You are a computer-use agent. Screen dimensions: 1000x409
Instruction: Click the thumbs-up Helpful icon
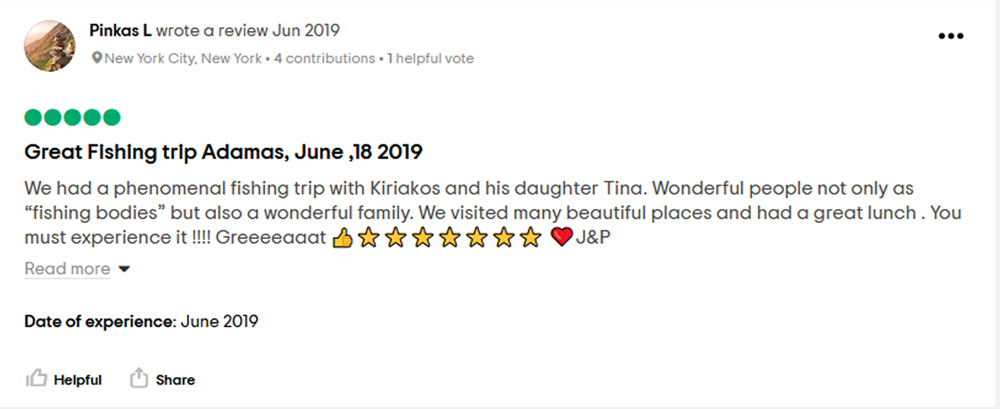click(37, 379)
